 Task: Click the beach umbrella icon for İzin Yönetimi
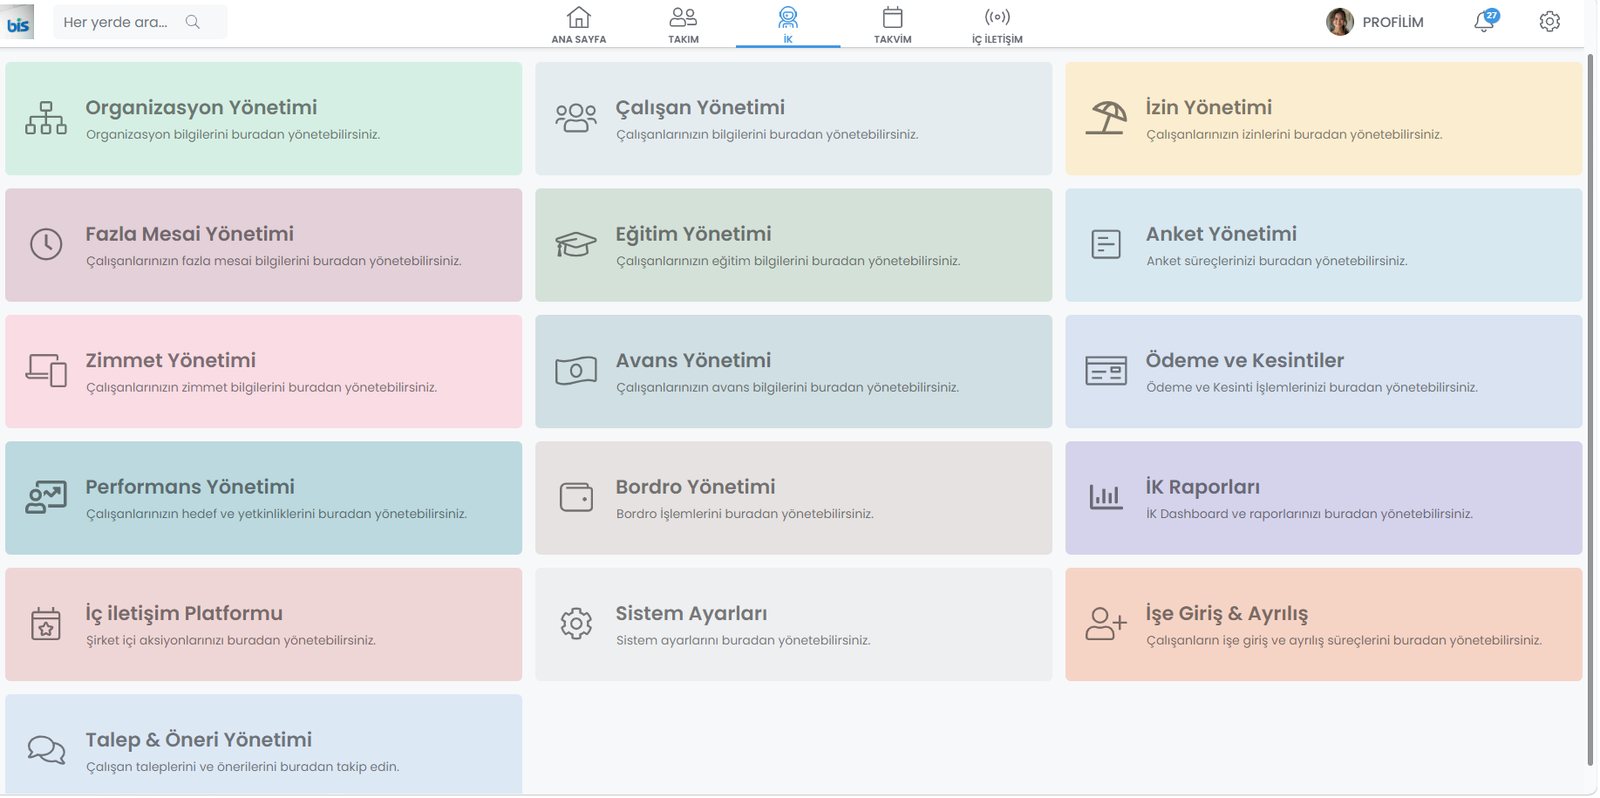pyautogui.click(x=1106, y=118)
